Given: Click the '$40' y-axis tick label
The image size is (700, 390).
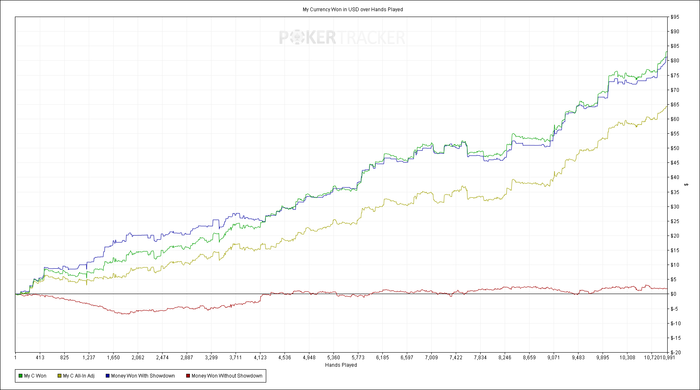Looking at the screenshot, I should tap(675, 178).
